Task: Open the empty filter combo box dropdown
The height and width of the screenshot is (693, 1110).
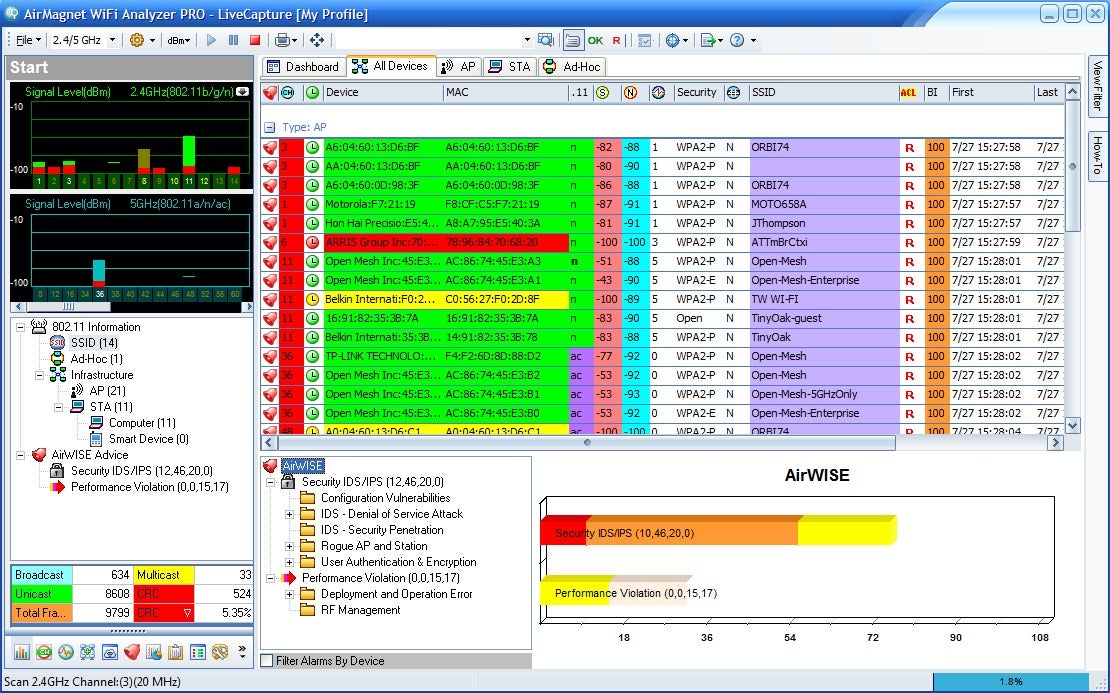Action: [527, 40]
